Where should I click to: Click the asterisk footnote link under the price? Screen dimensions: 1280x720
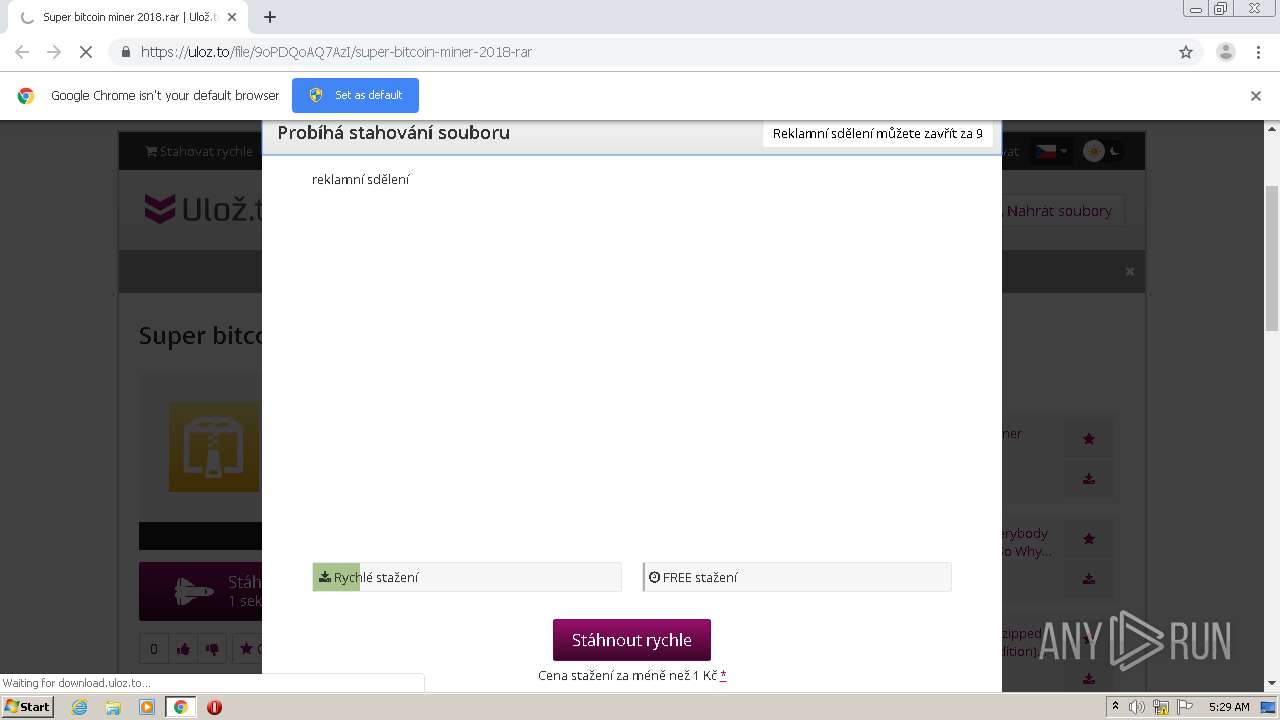[723, 675]
